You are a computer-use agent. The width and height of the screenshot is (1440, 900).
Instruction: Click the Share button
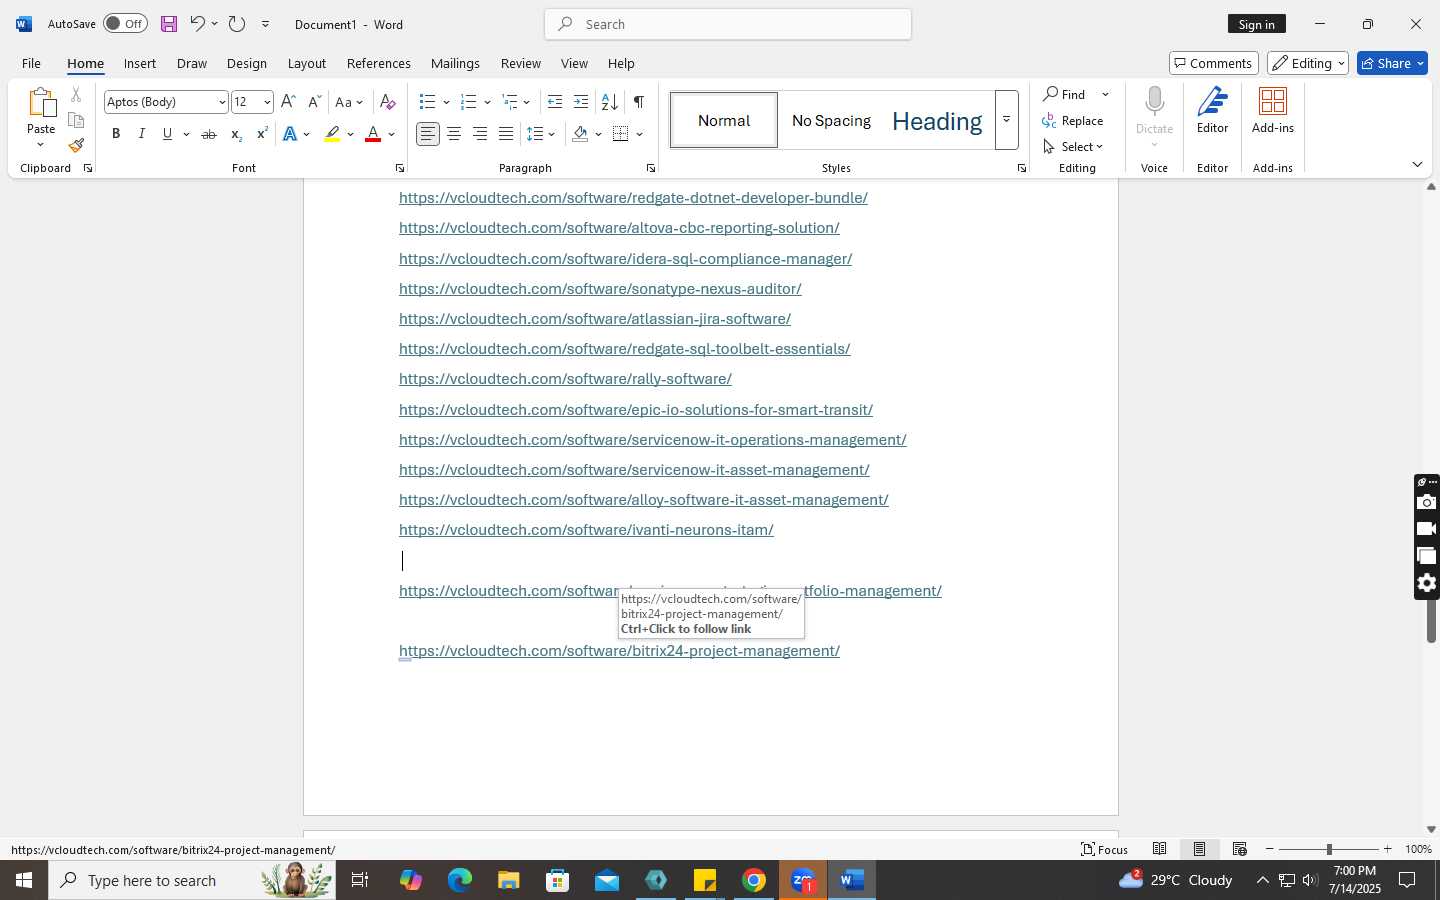coord(1393,63)
